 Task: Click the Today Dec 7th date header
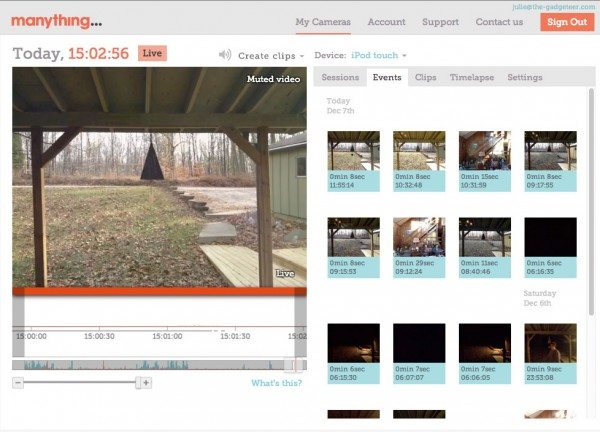[x=340, y=106]
